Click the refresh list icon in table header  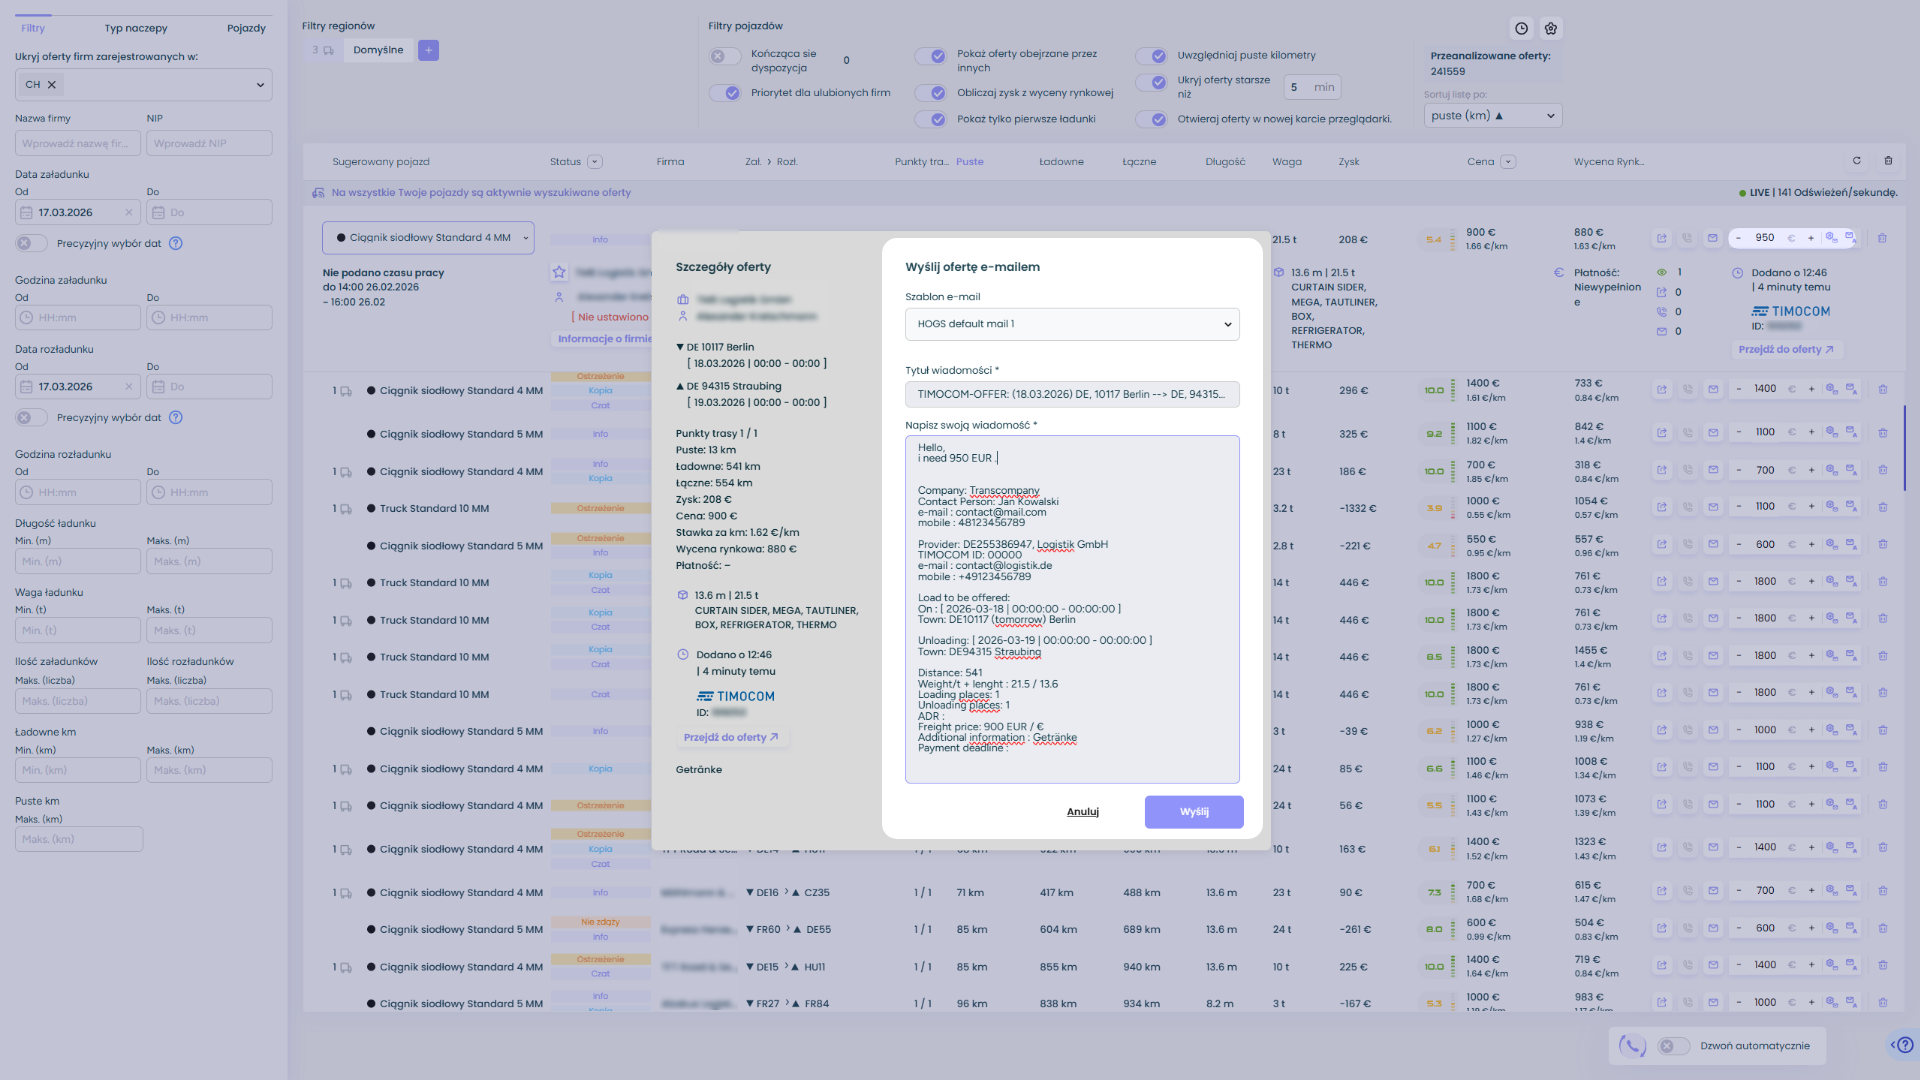tap(1857, 161)
